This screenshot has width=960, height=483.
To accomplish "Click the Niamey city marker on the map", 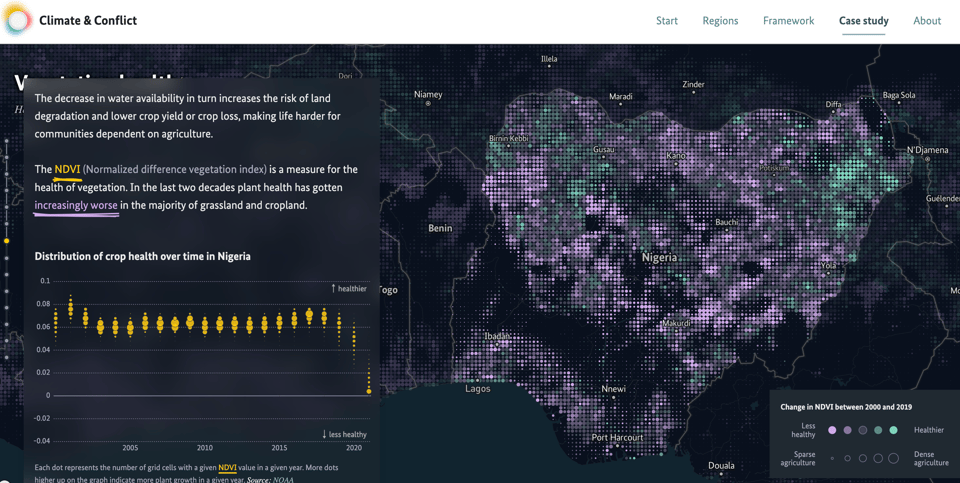I will pos(428,104).
